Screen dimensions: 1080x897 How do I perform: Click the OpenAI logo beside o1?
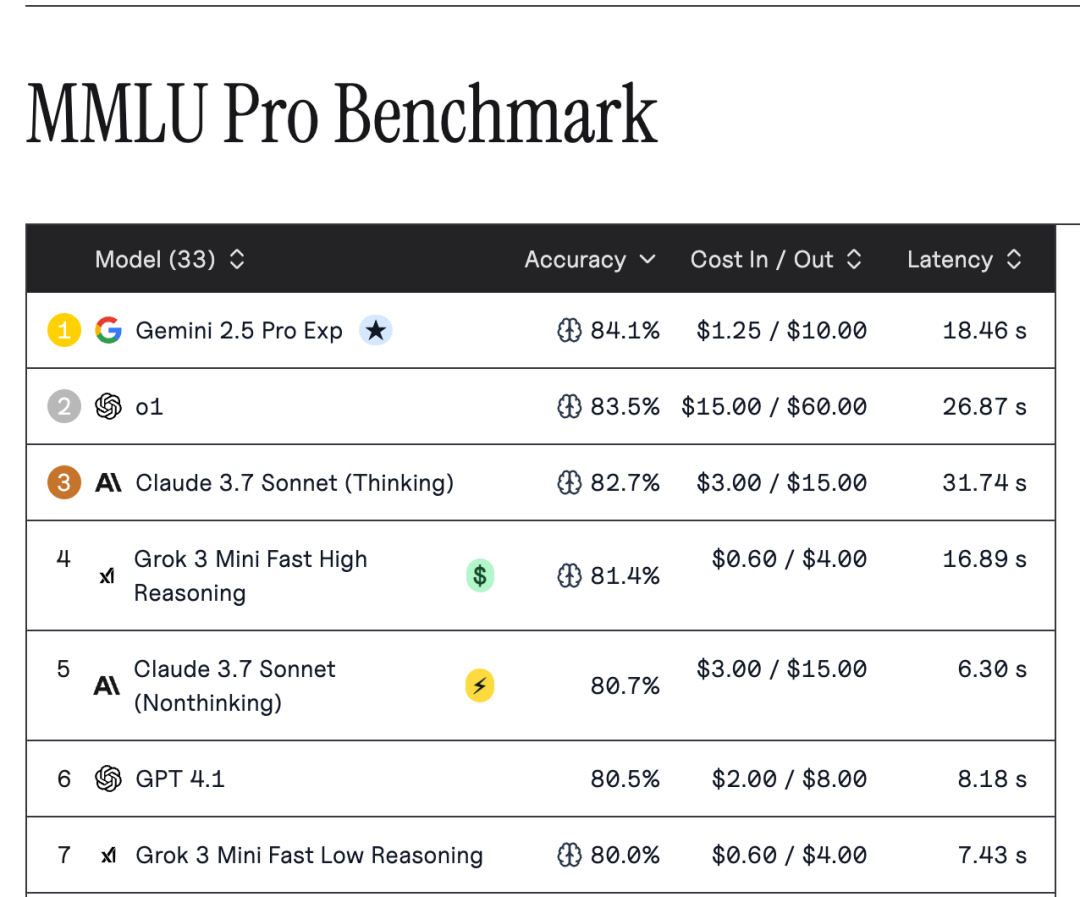(108, 406)
